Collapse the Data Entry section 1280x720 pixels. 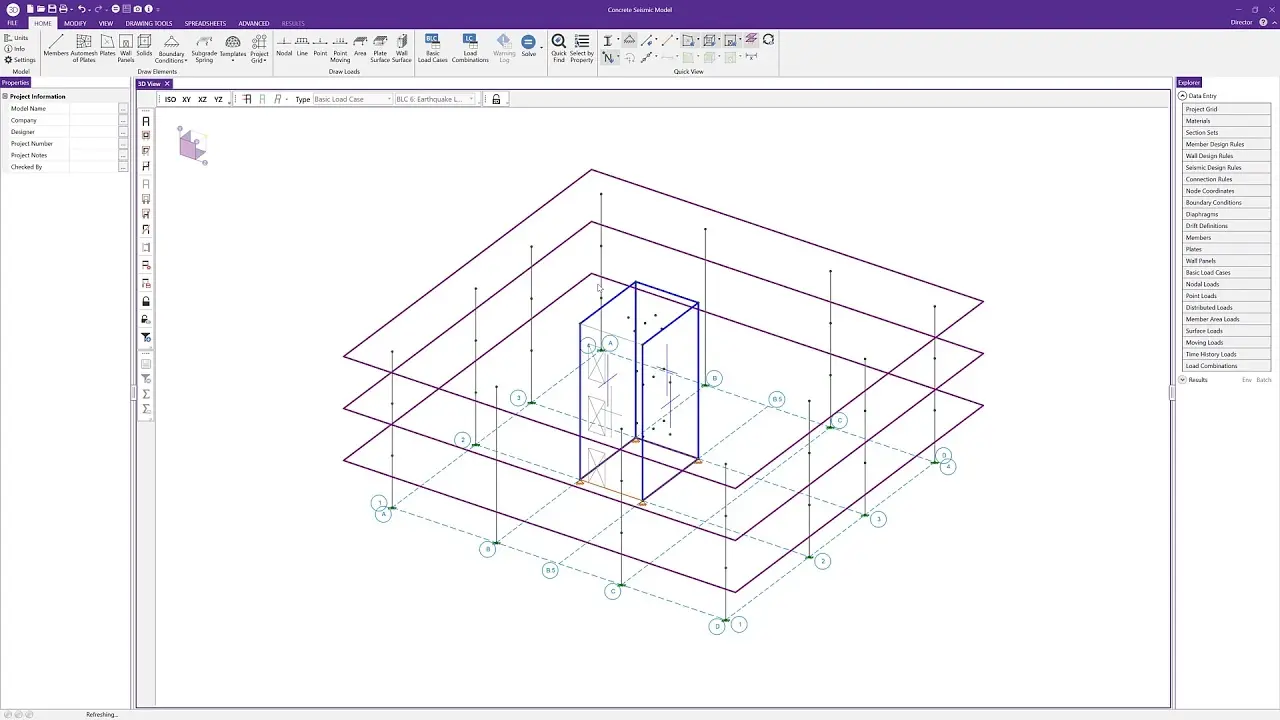(1182, 96)
